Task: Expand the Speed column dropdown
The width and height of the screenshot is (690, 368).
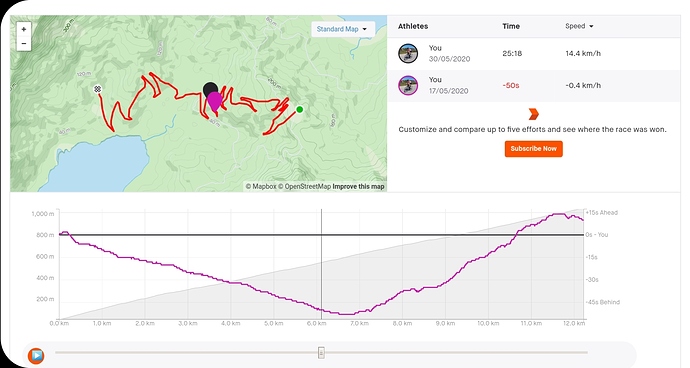Action: click(x=579, y=26)
